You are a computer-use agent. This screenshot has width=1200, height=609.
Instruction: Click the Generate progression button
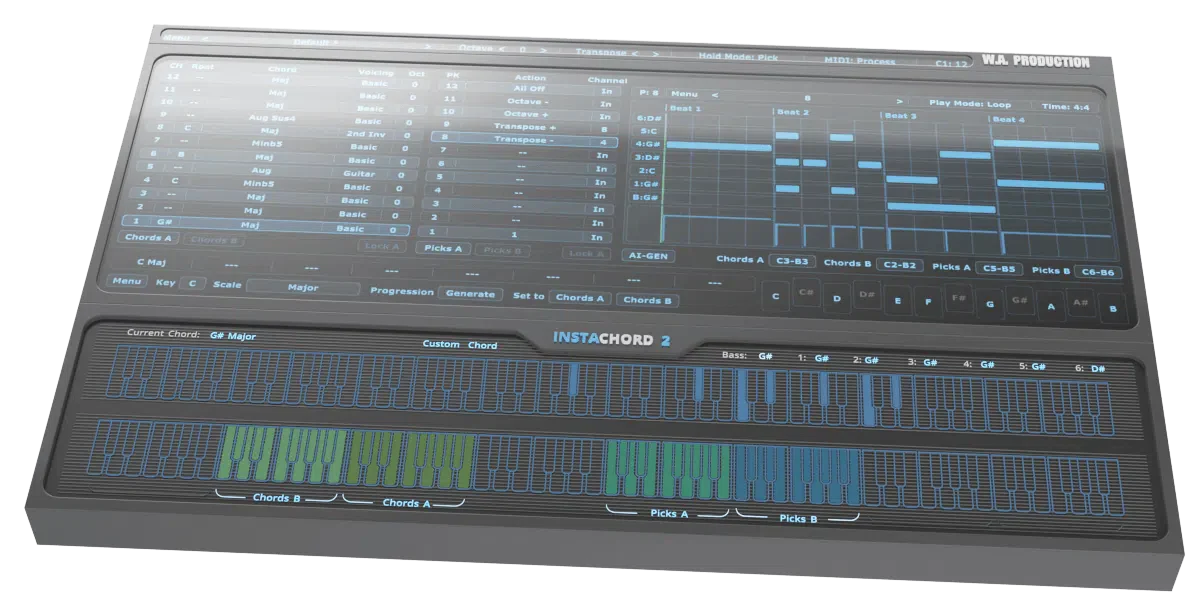pos(470,294)
